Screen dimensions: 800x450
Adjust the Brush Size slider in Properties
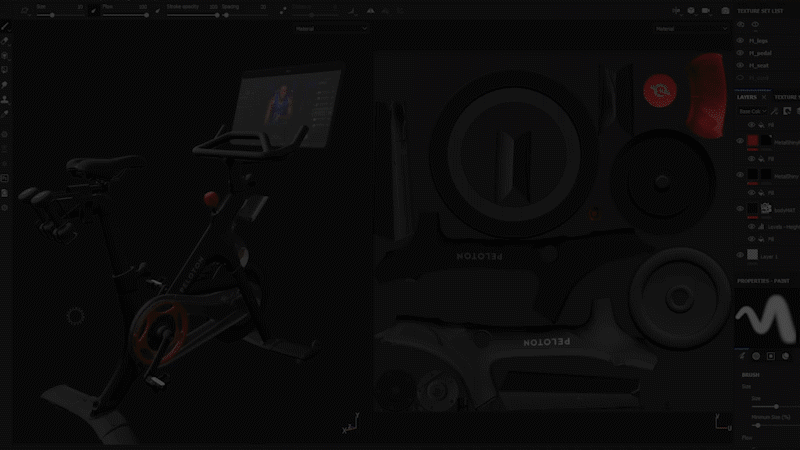(776, 407)
